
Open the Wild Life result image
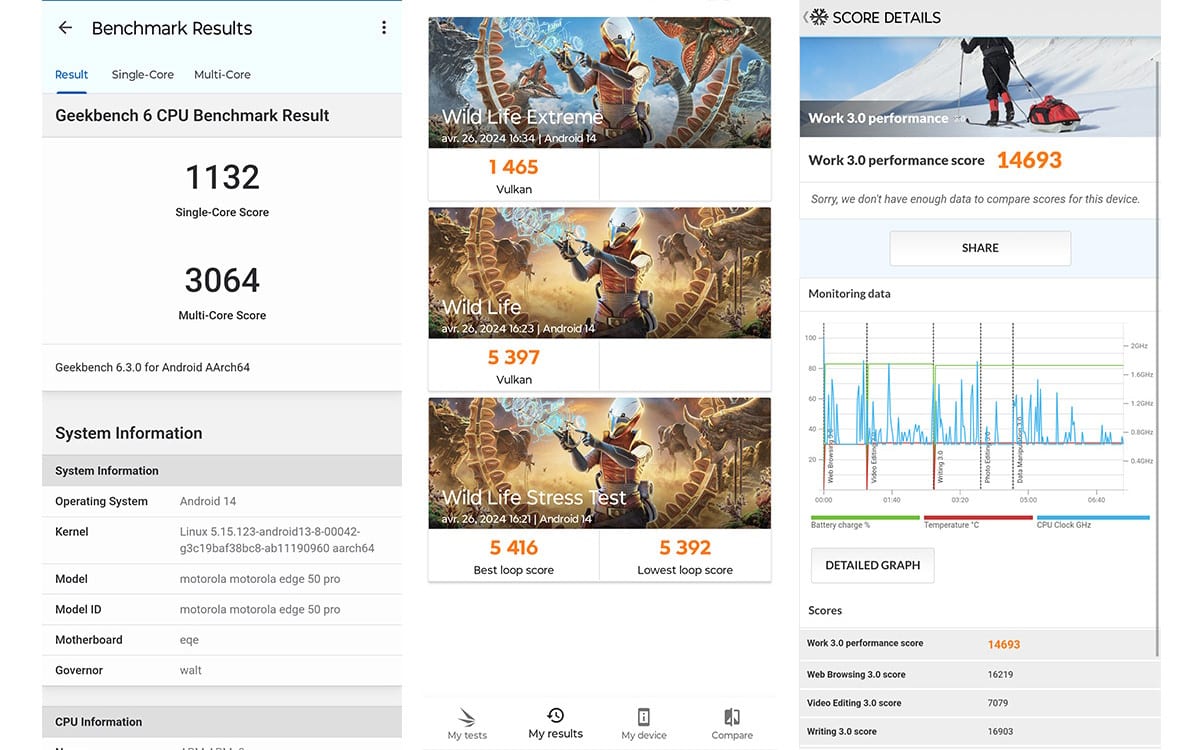point(600,273)
